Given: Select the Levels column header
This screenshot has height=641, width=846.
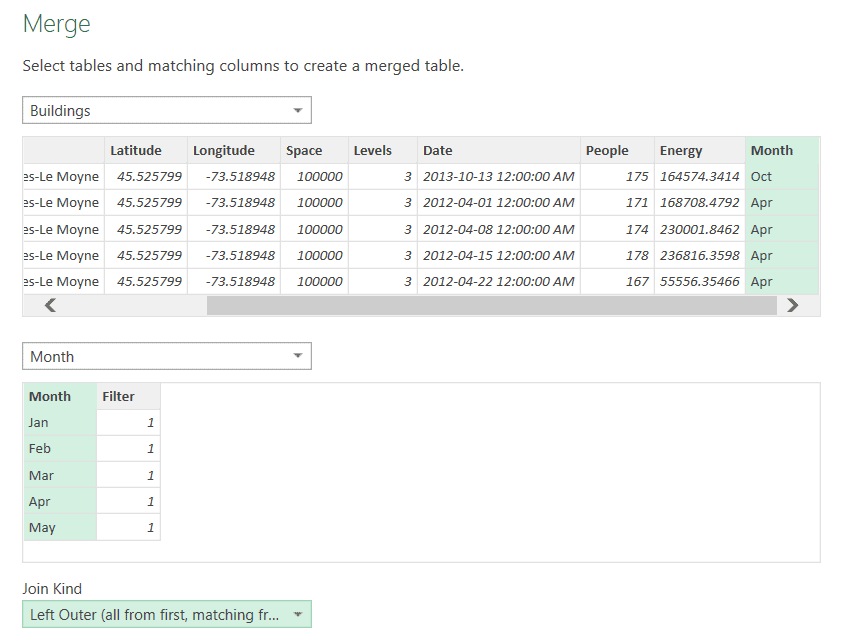Looking at the screenshot, I should pos(383,151).
